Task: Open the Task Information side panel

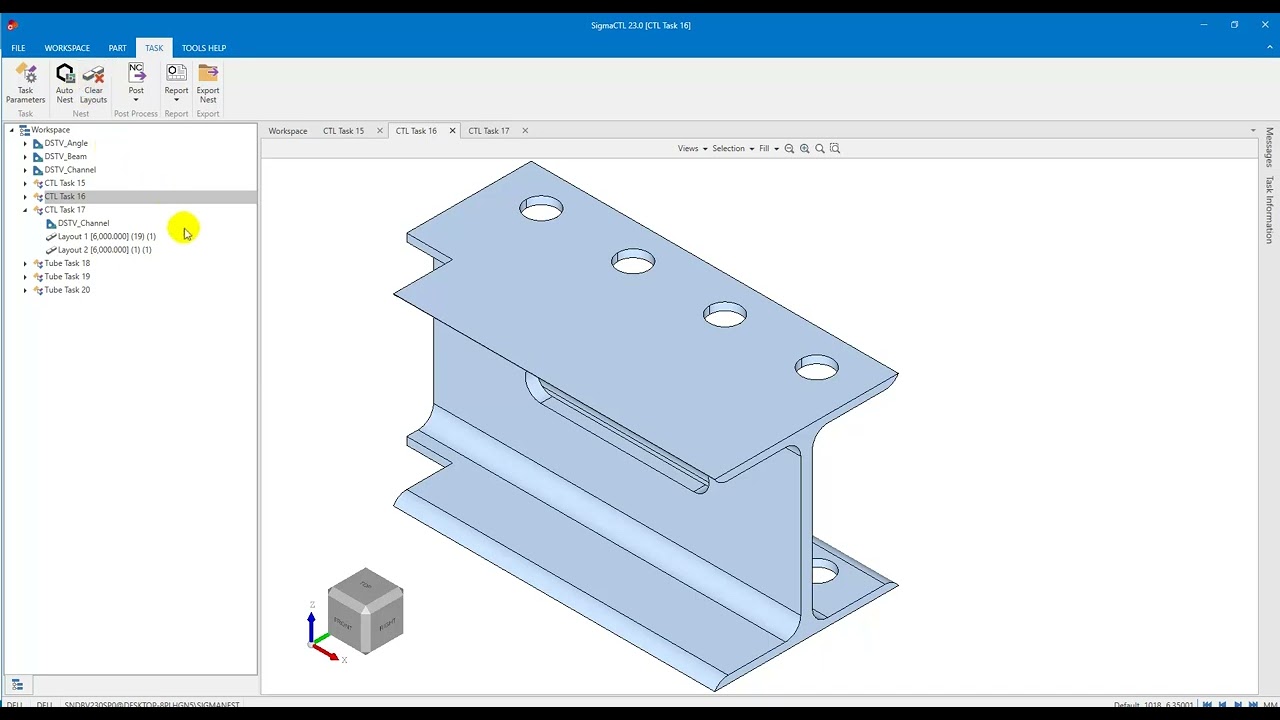Action: (1269, 210)
